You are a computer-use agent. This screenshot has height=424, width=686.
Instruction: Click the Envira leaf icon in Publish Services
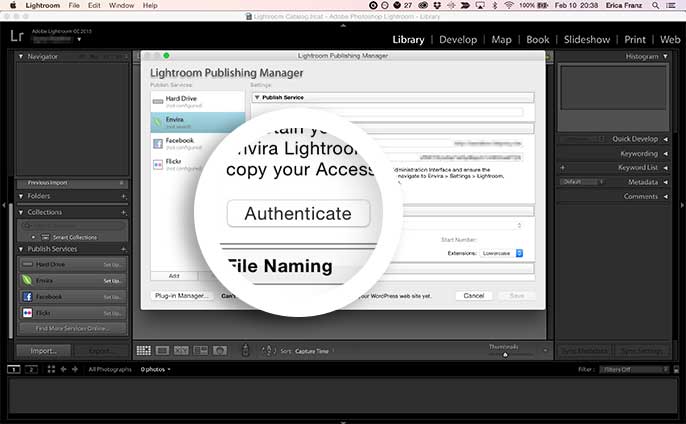coord(28,280)
